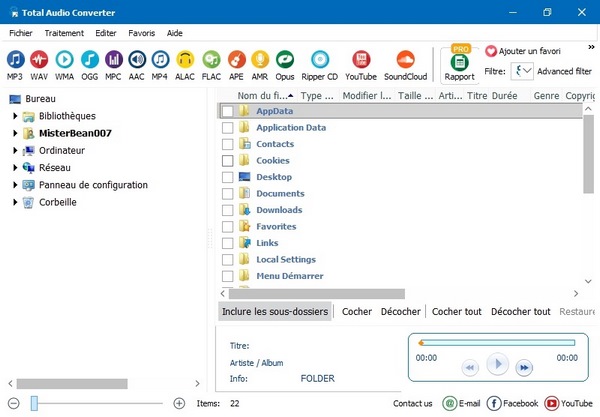Open the Filtre dropdown
Screen dimensions: 600x417
click(x=522, y=71)
